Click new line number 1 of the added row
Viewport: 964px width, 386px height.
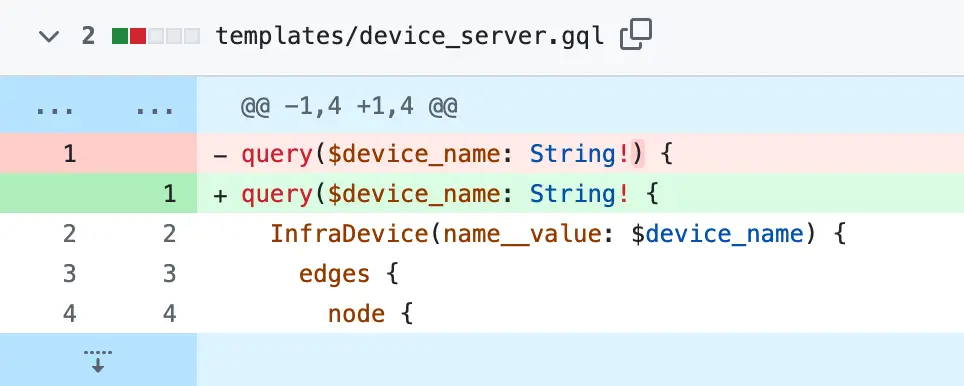170,194
